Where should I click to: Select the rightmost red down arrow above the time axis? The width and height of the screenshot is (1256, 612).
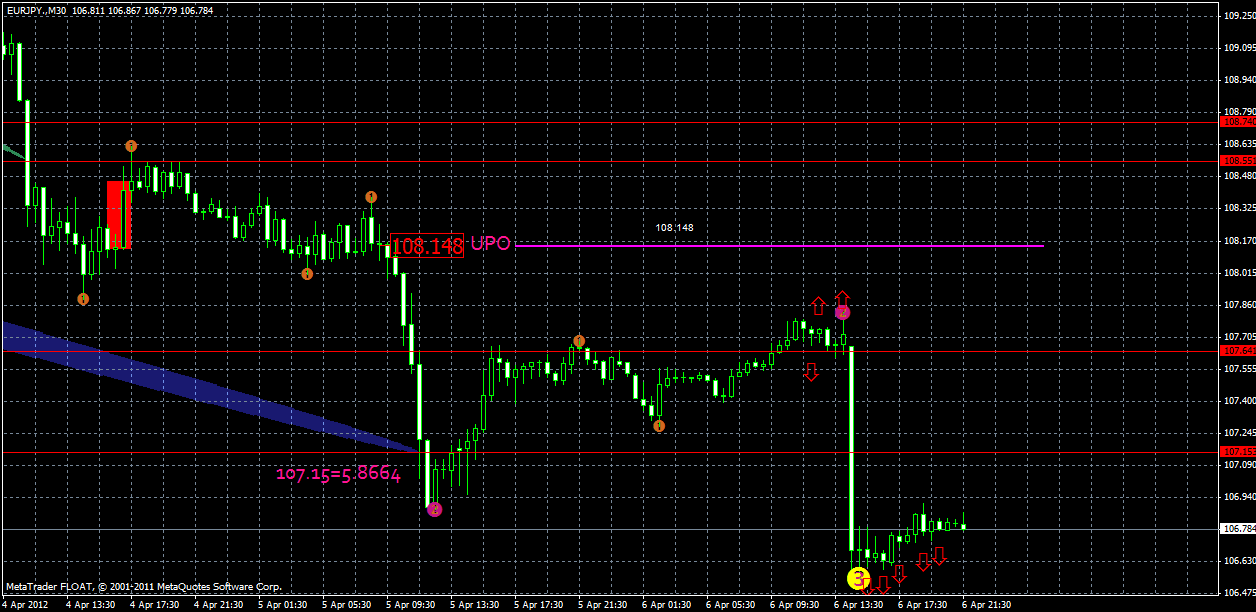point(940,556)
